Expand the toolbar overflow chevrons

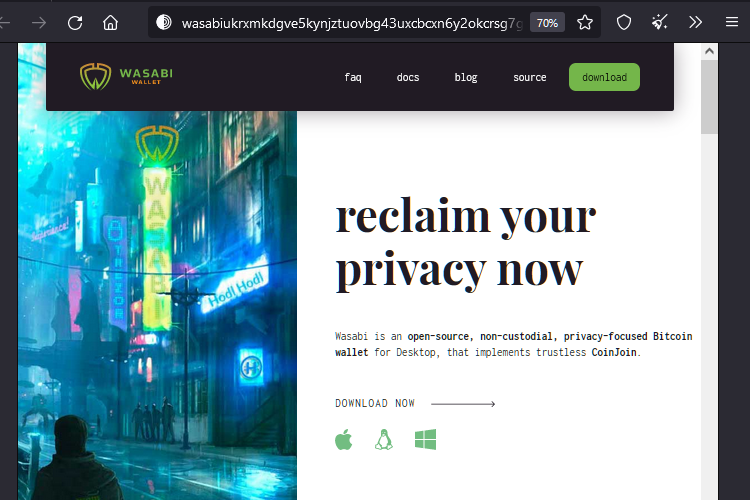point(695,22)
